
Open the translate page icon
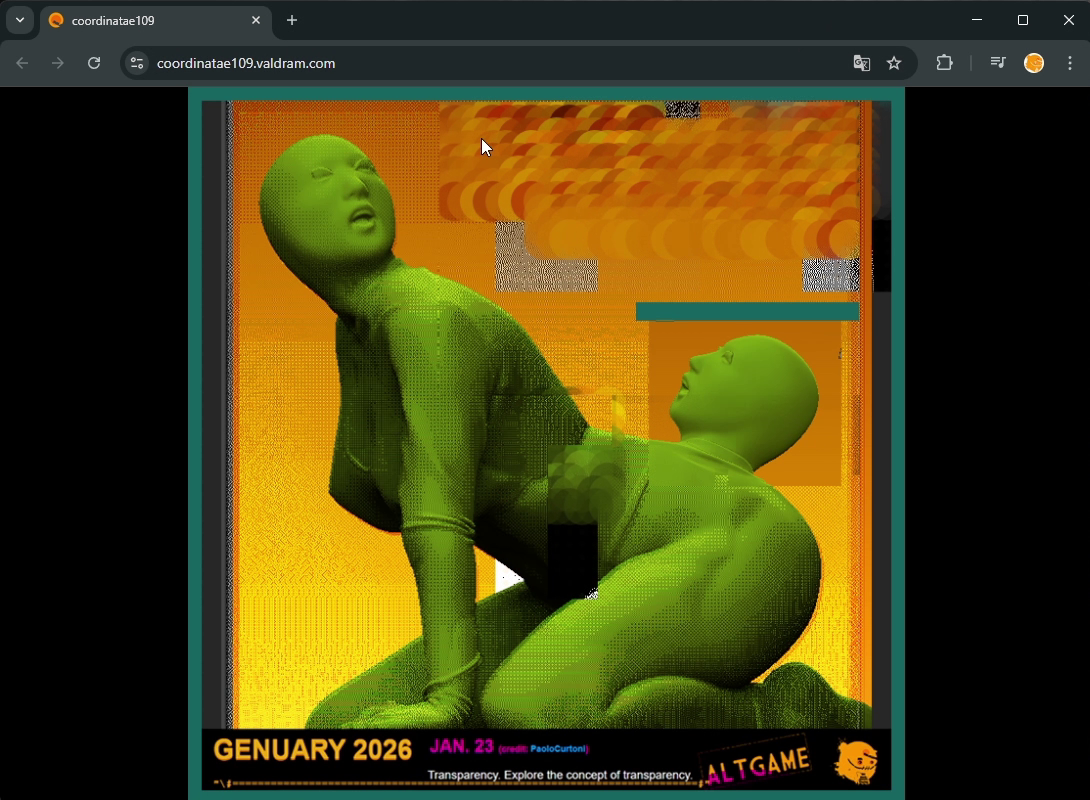861,63
